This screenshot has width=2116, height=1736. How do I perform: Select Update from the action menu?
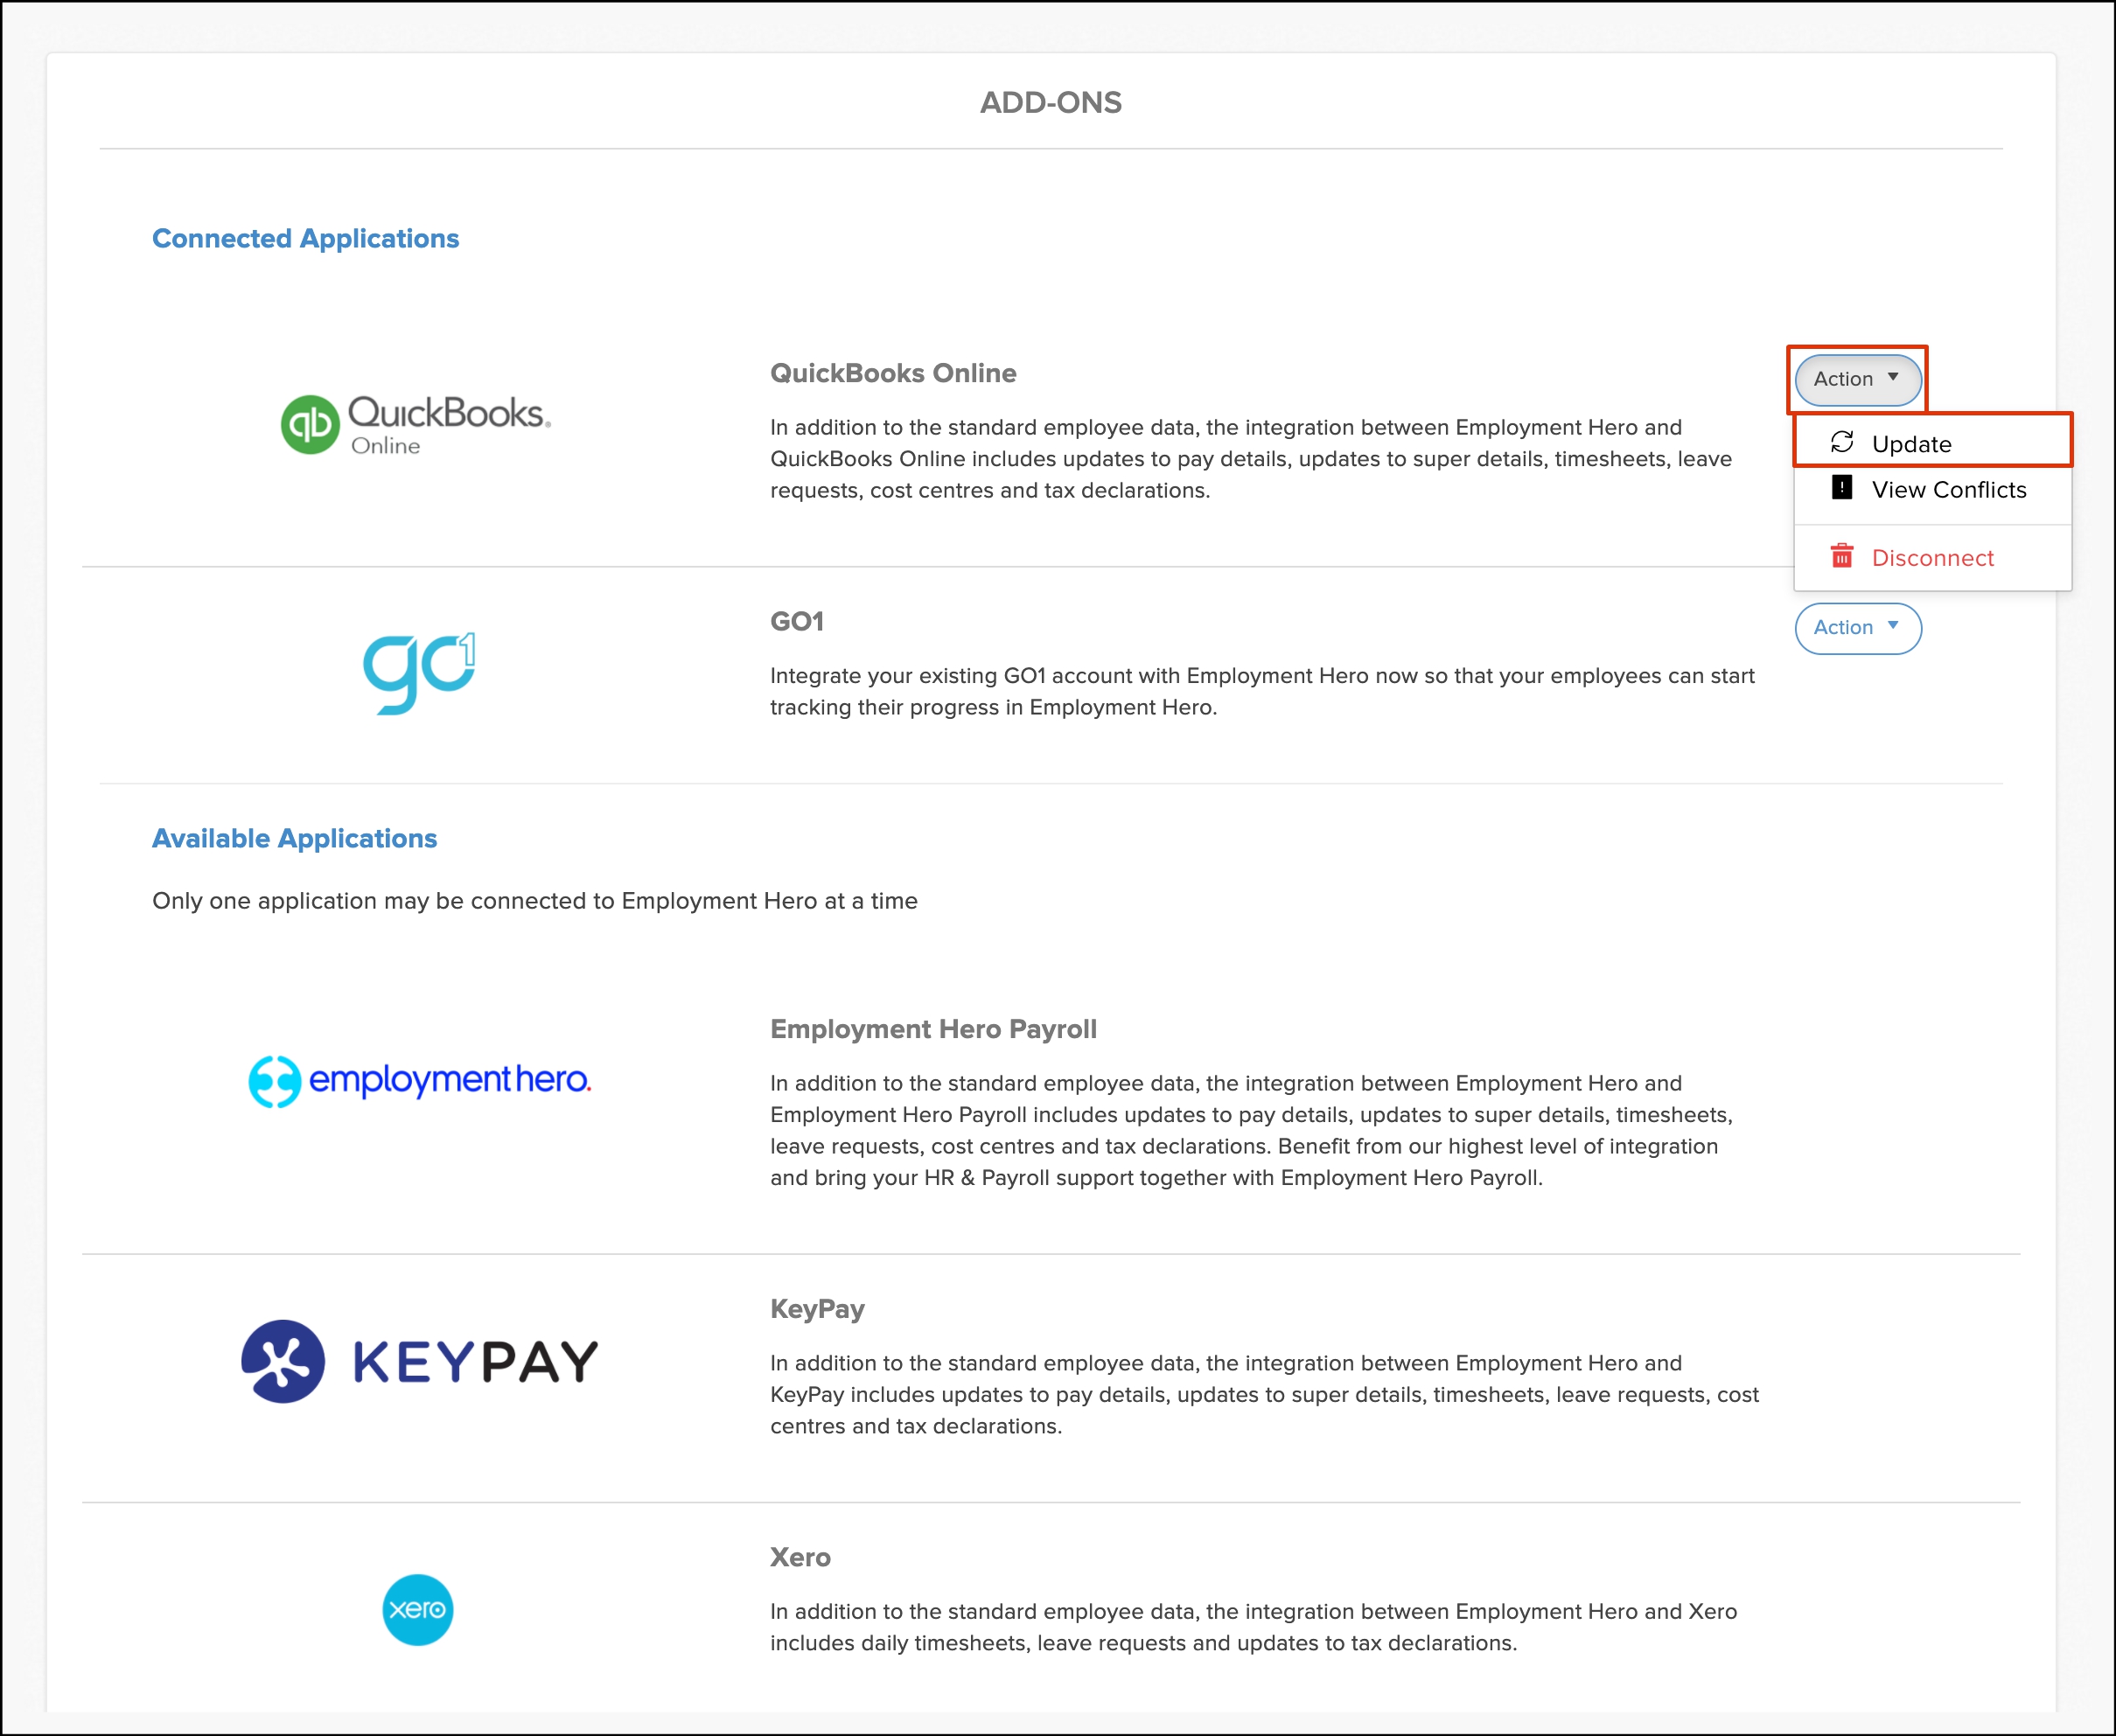click(x=1911, y=444)
